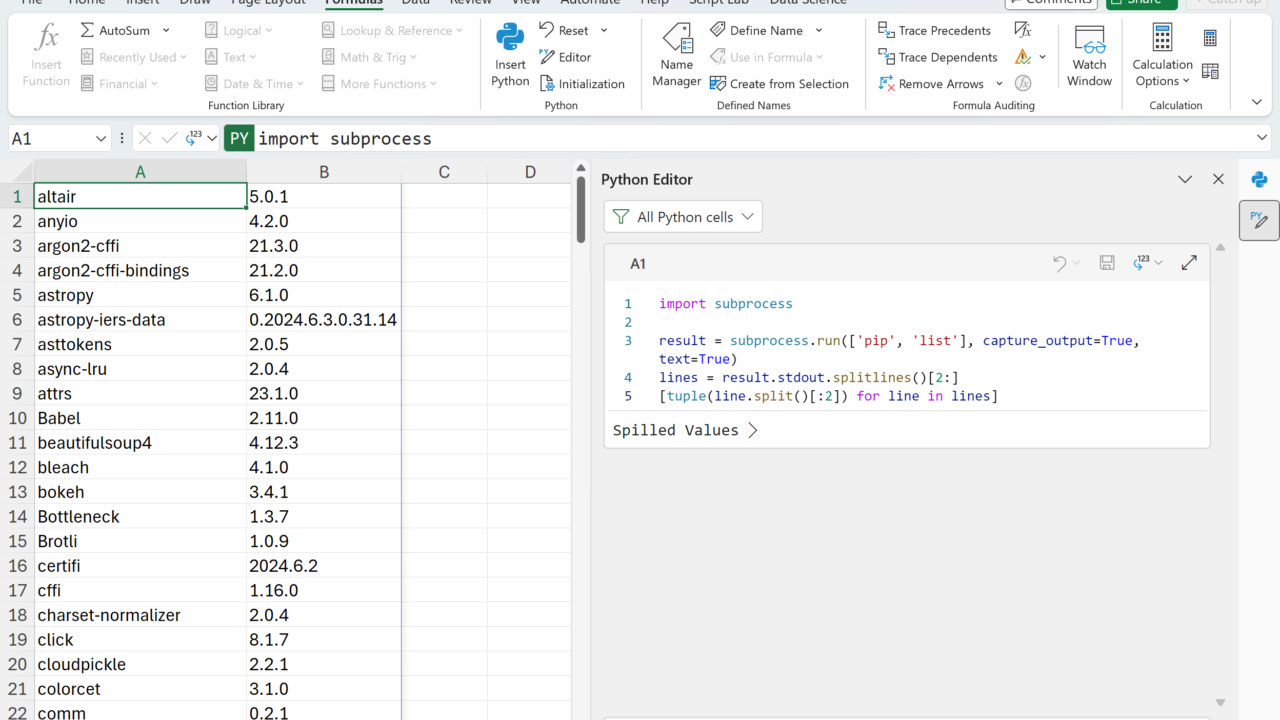1280x720 pixels.
Task: Click Trace Precedents icon
Action: [886, 30]
